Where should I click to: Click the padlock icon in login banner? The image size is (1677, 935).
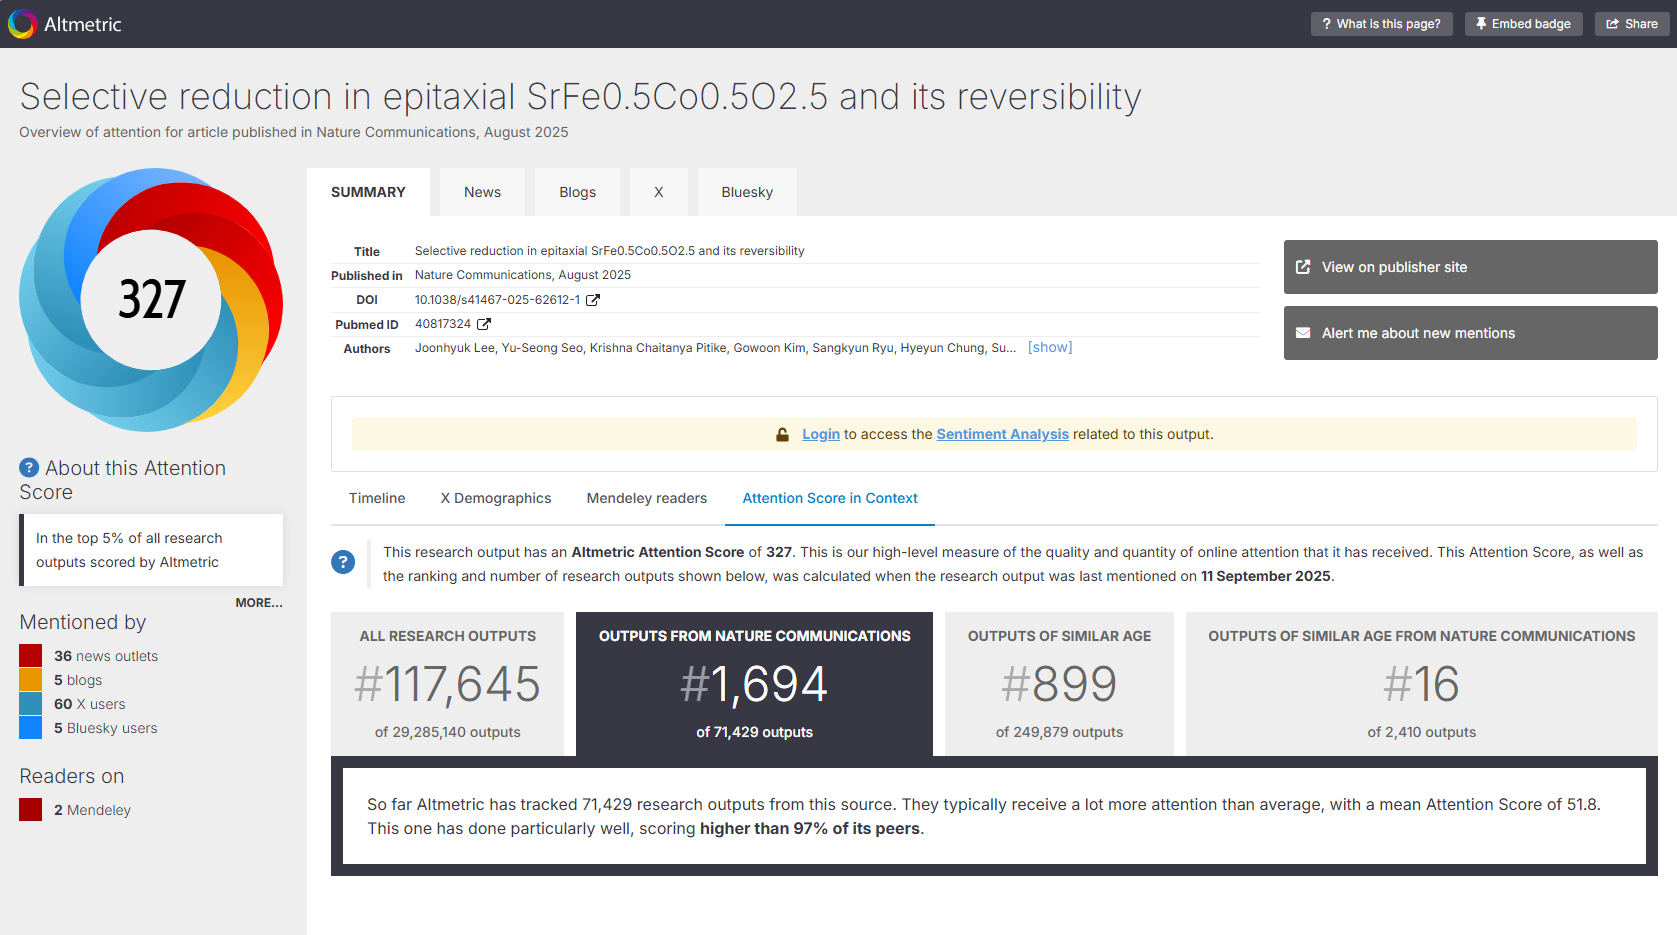tap(783, 434)
